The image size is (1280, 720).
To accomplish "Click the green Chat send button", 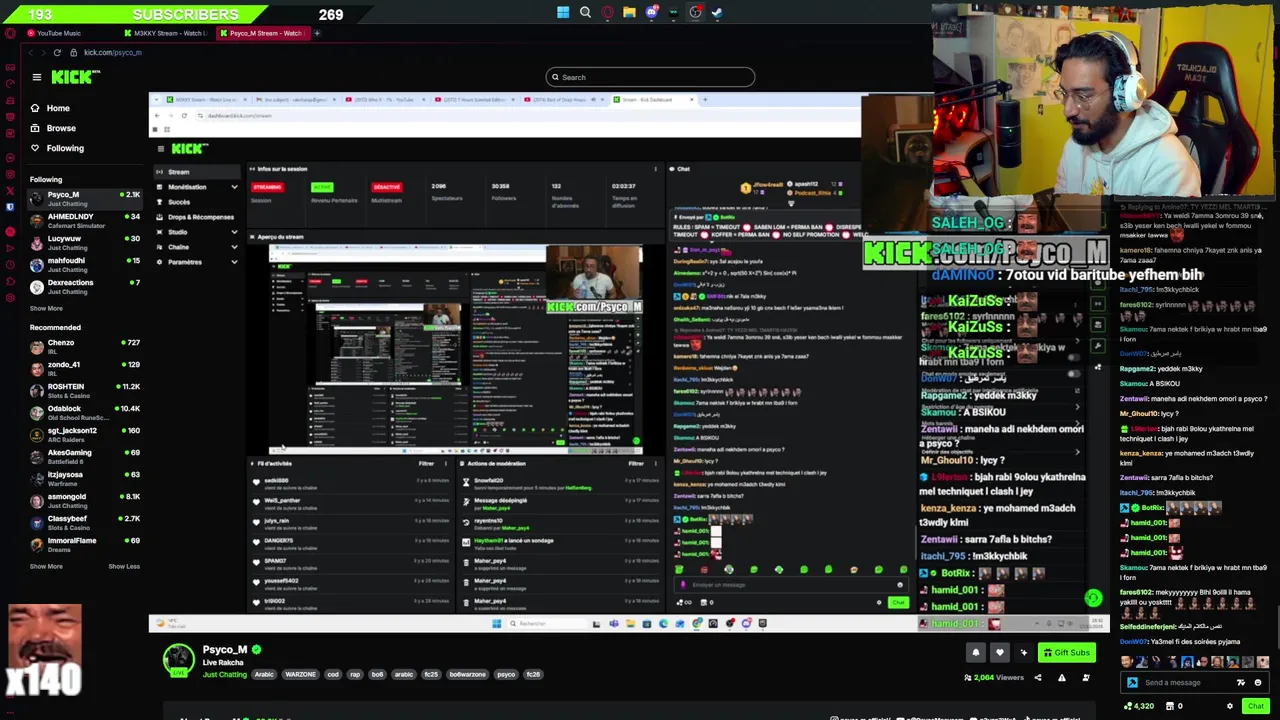I will pyautogui.click(x=1256, y=706).
